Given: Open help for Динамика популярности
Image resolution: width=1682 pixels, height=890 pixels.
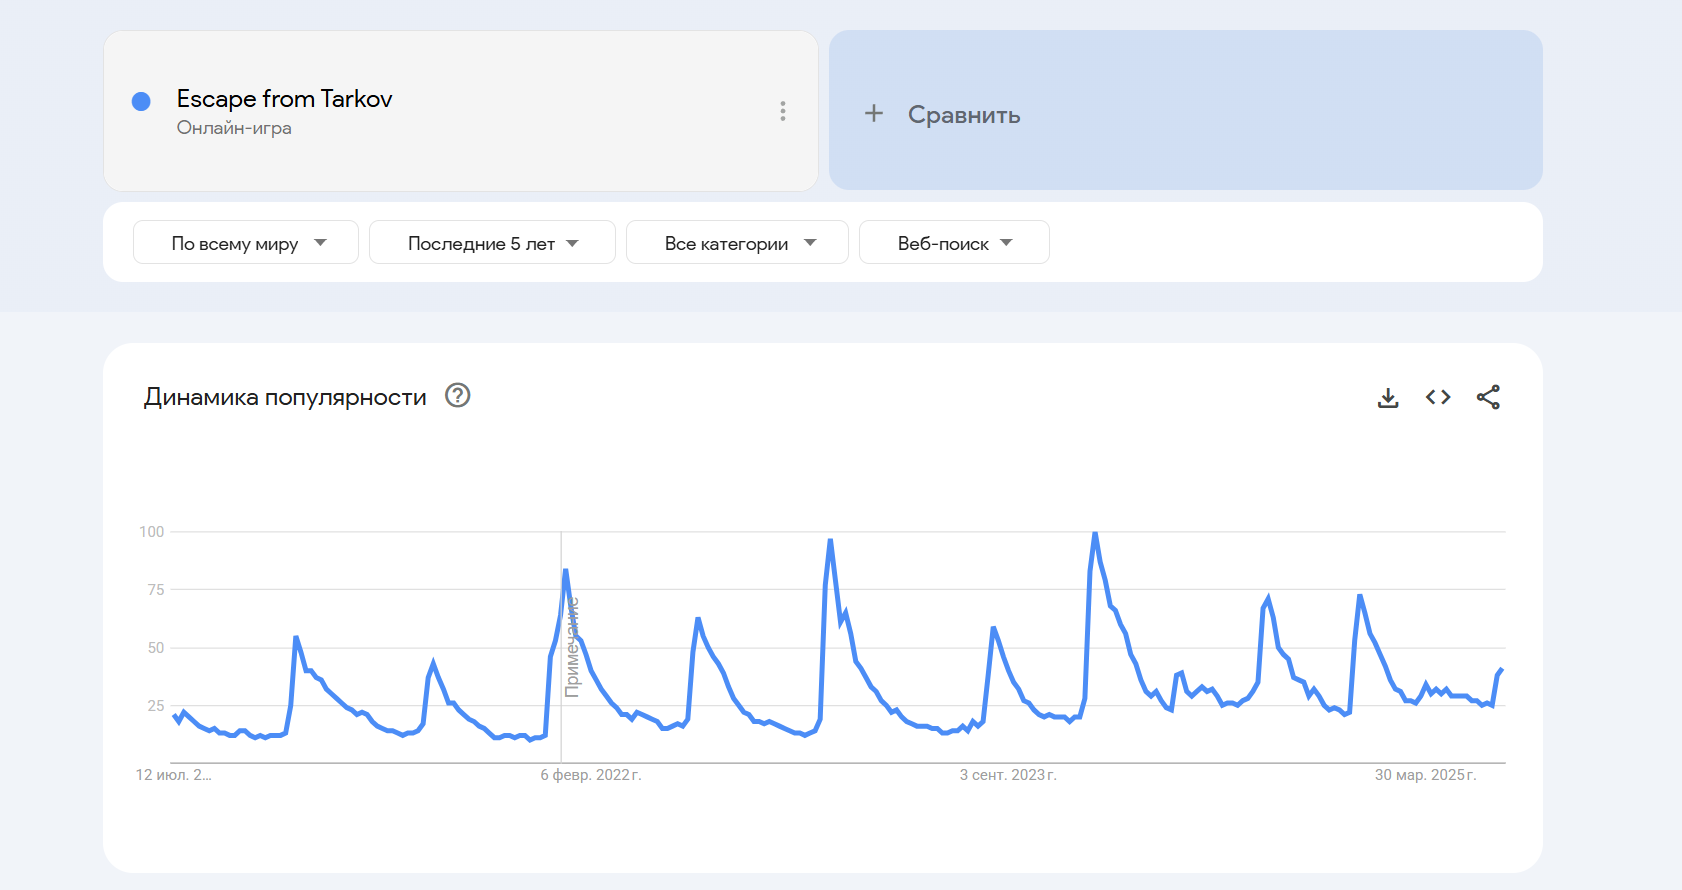Looking at the screenshot, I should coord(458,396).
